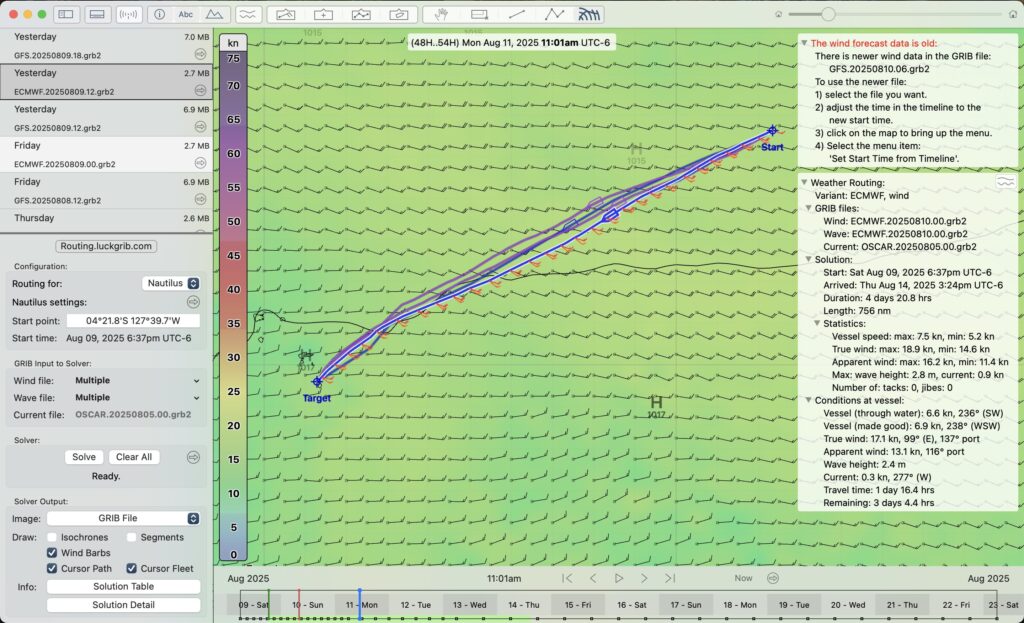The image size is (1024, 623).
Task: Open the Routing for Nautilus dropdown
Action: pos(171,283)
